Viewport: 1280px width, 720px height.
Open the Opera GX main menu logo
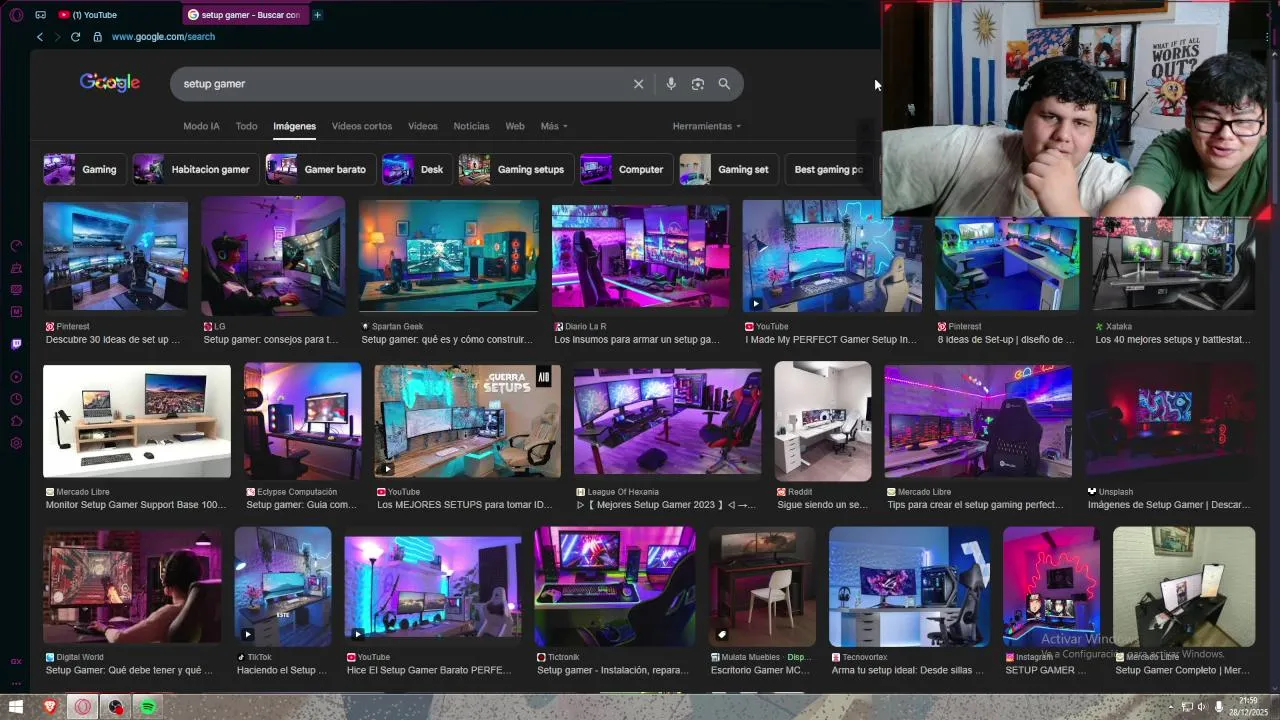(16, 15)
